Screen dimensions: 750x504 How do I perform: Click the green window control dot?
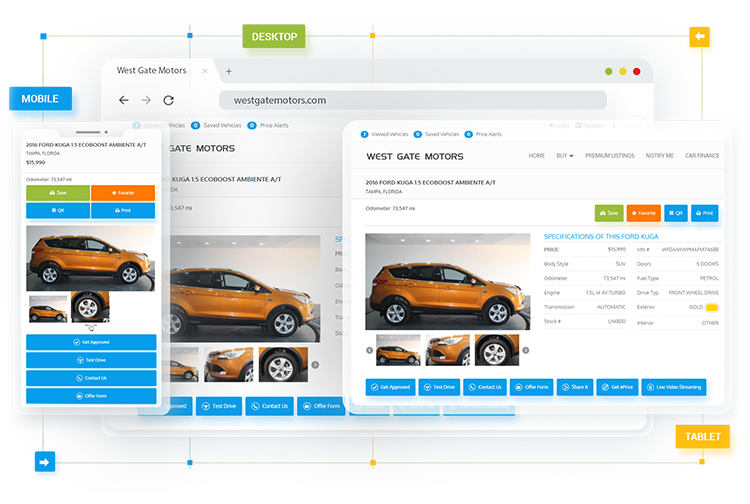pyautogui.click(x=608, y=71)
